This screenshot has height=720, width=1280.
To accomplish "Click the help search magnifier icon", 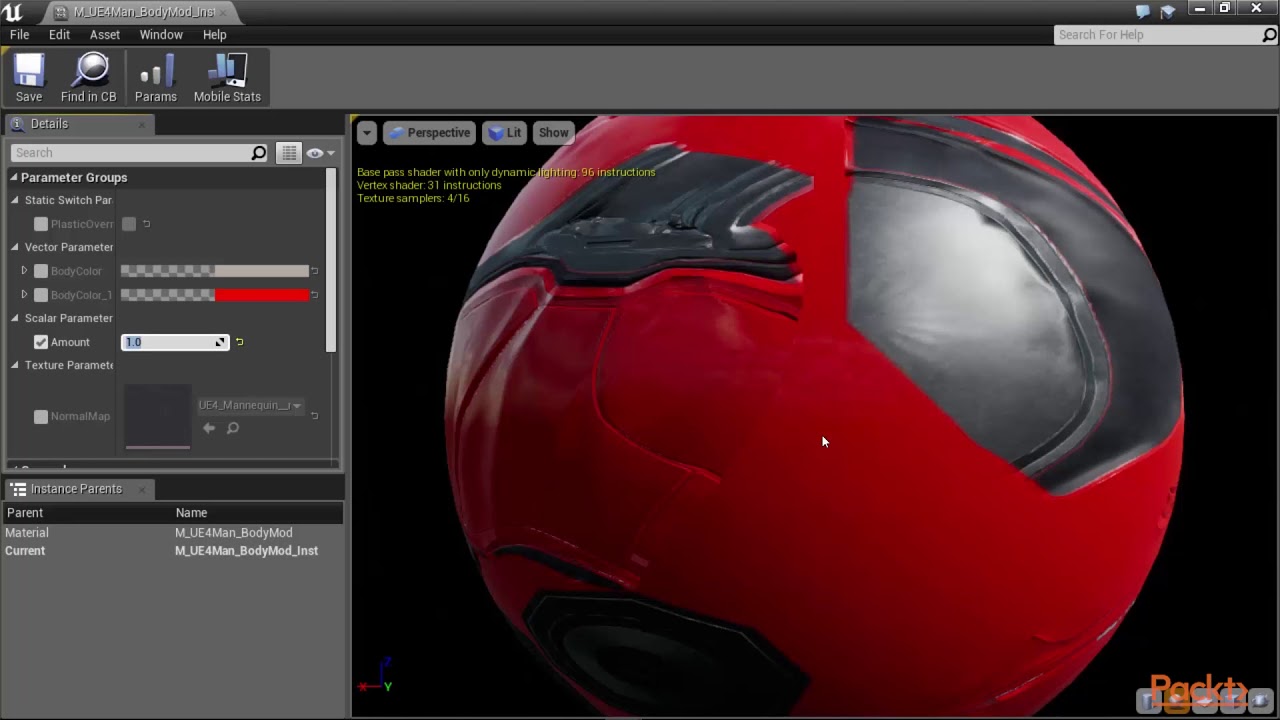I will pos(1269,35).
